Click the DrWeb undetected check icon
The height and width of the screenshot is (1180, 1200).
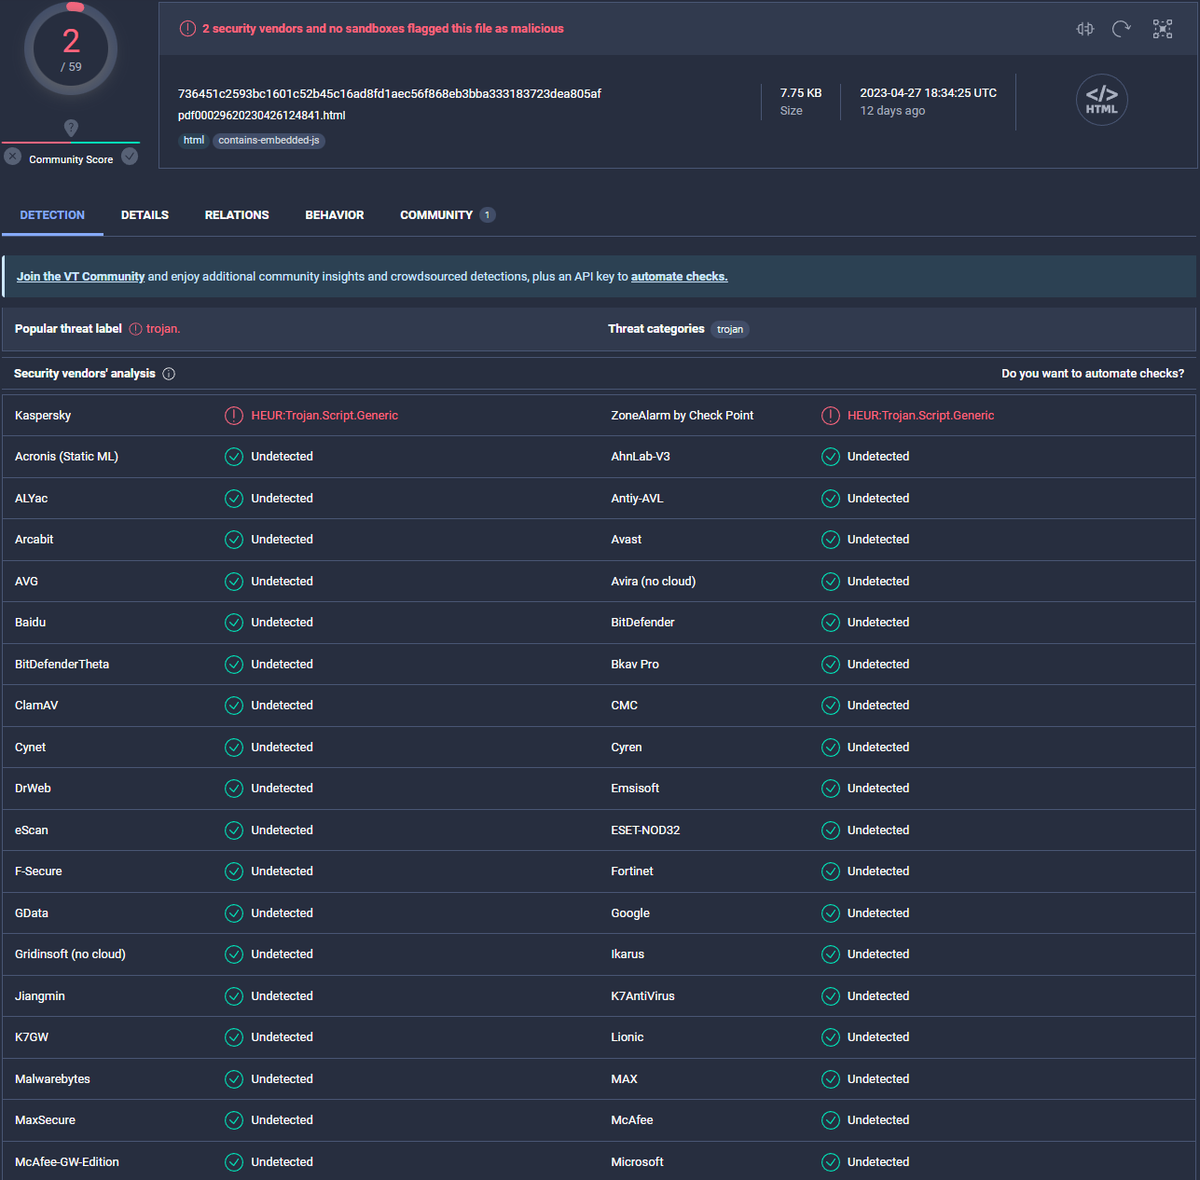click(234, 789)
